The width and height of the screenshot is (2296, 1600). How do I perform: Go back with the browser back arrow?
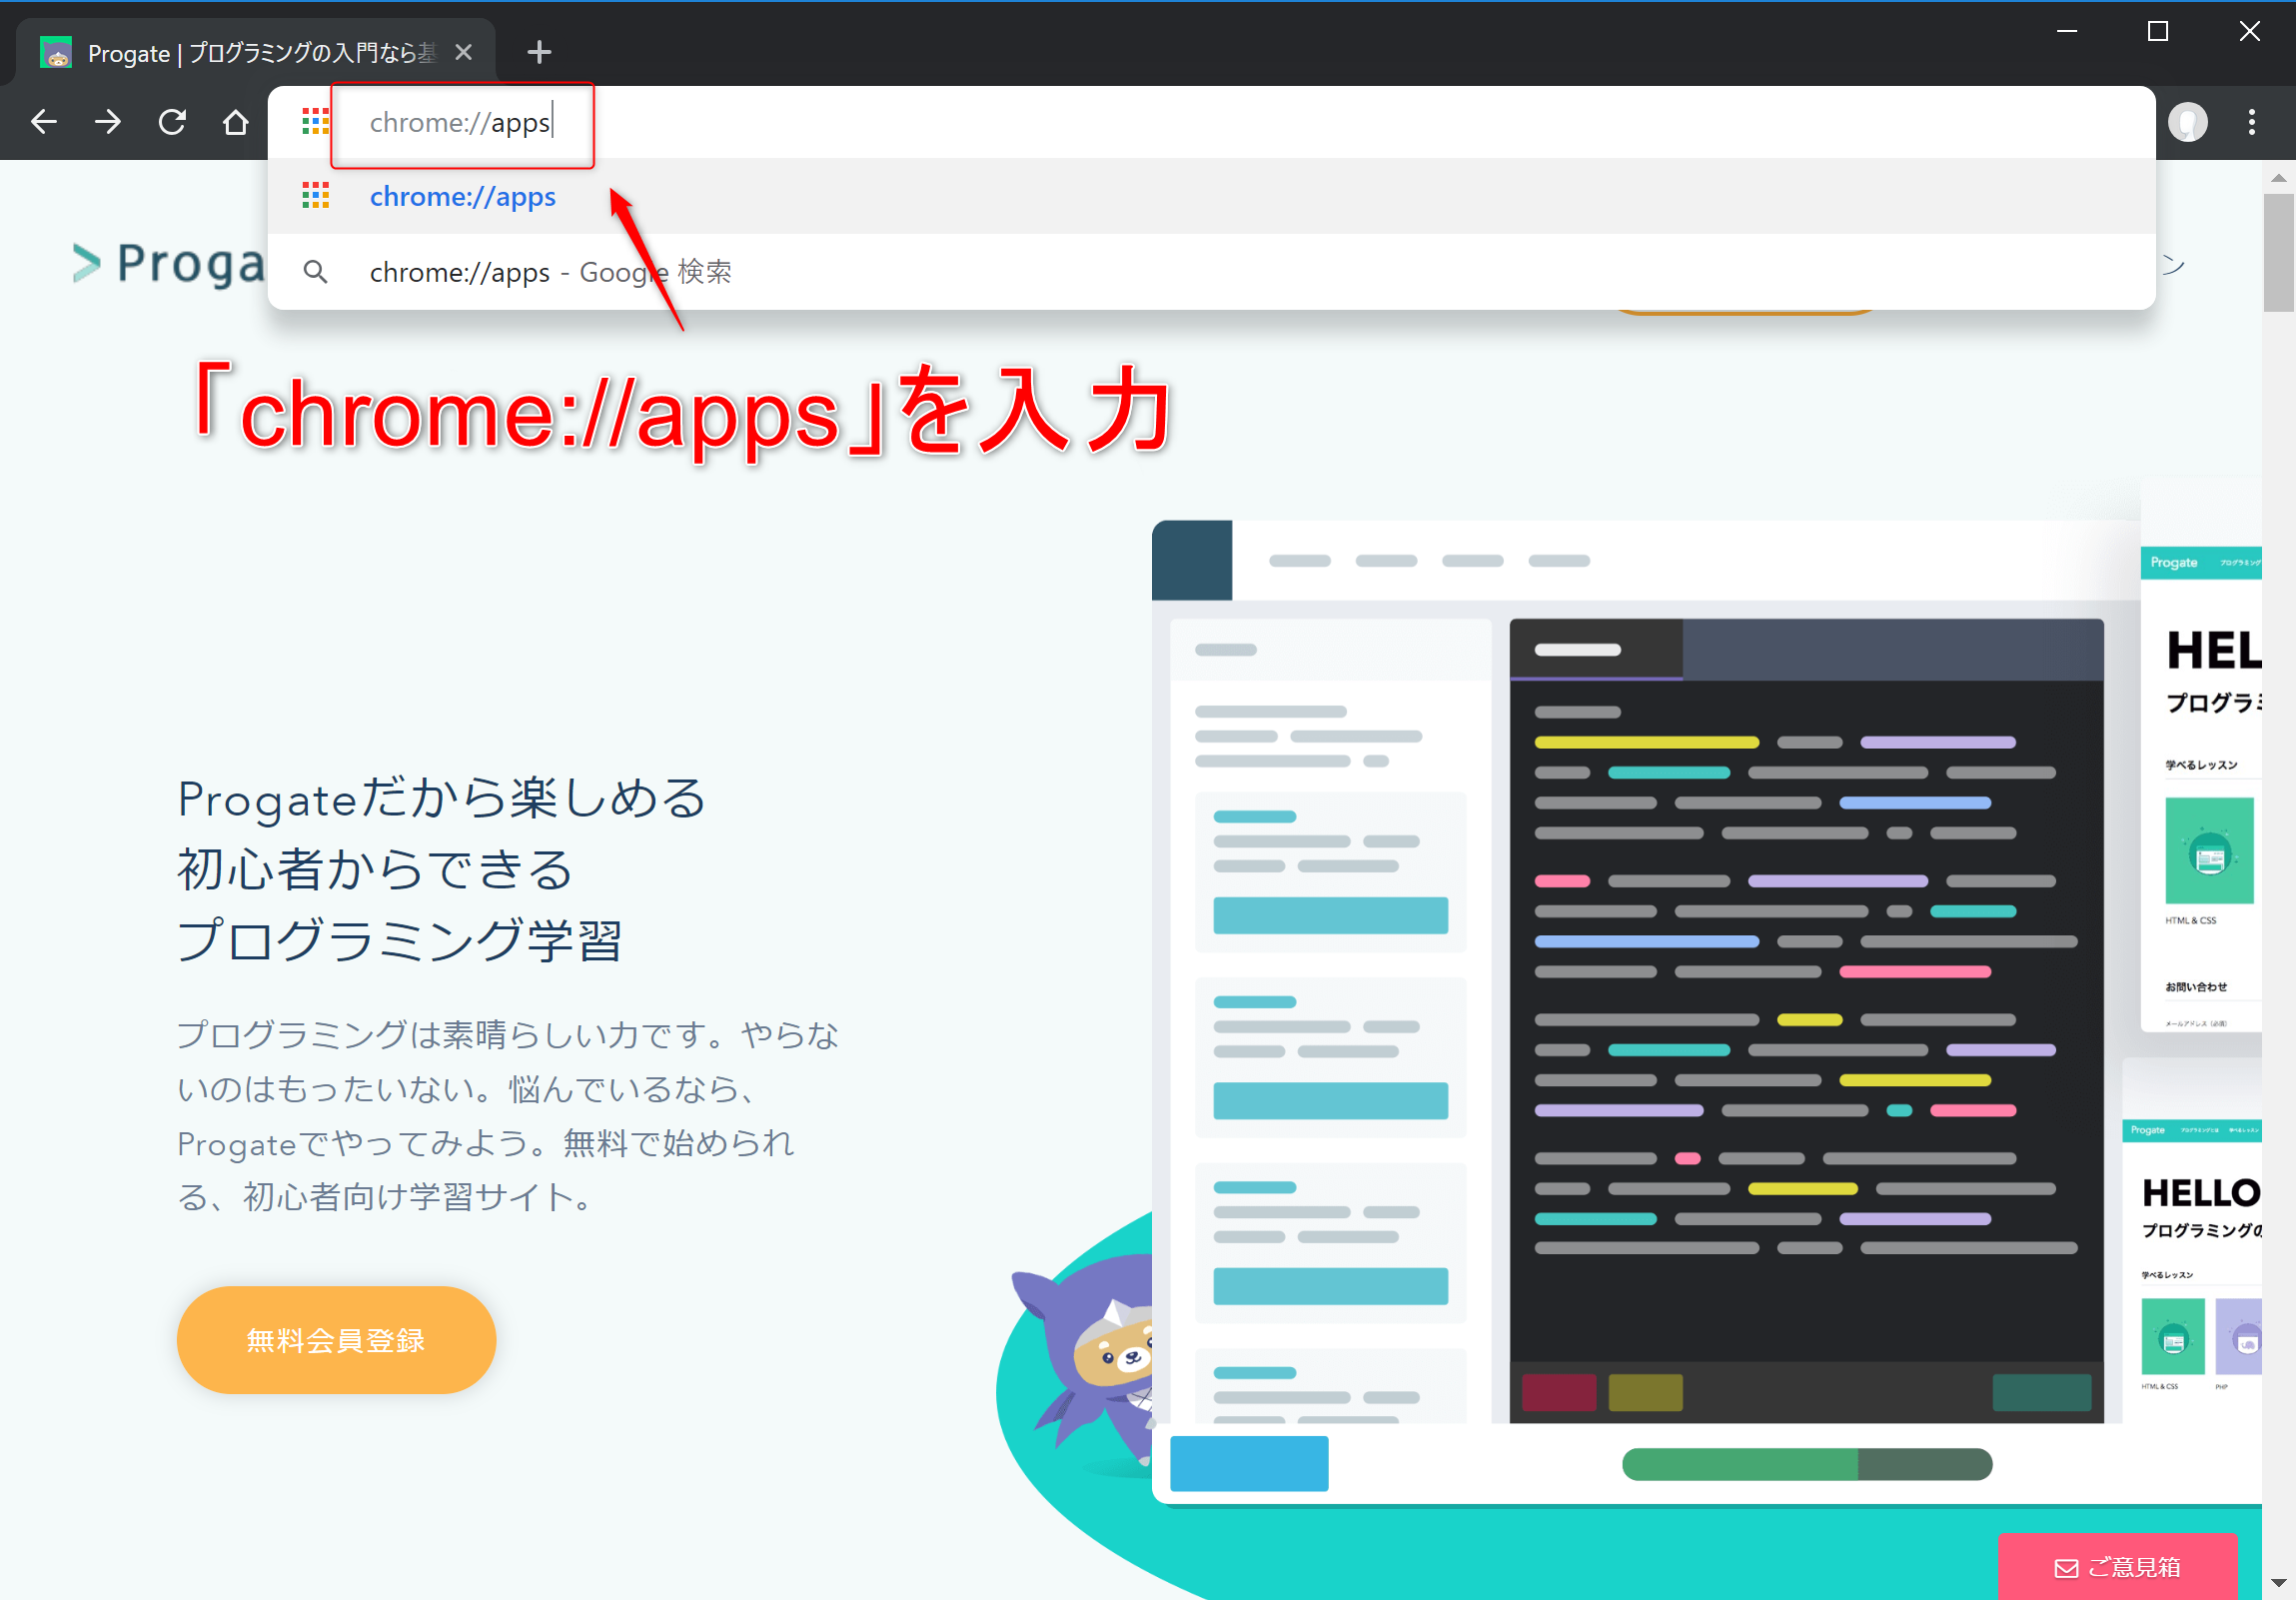click(x=44, y=122)
